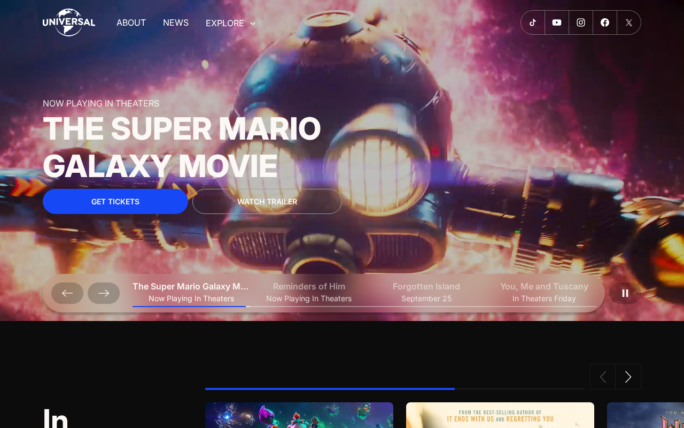Pause the hero carousel autoplay
The width and height of the screenshot is (684, 428).
[x=625, y=293]
